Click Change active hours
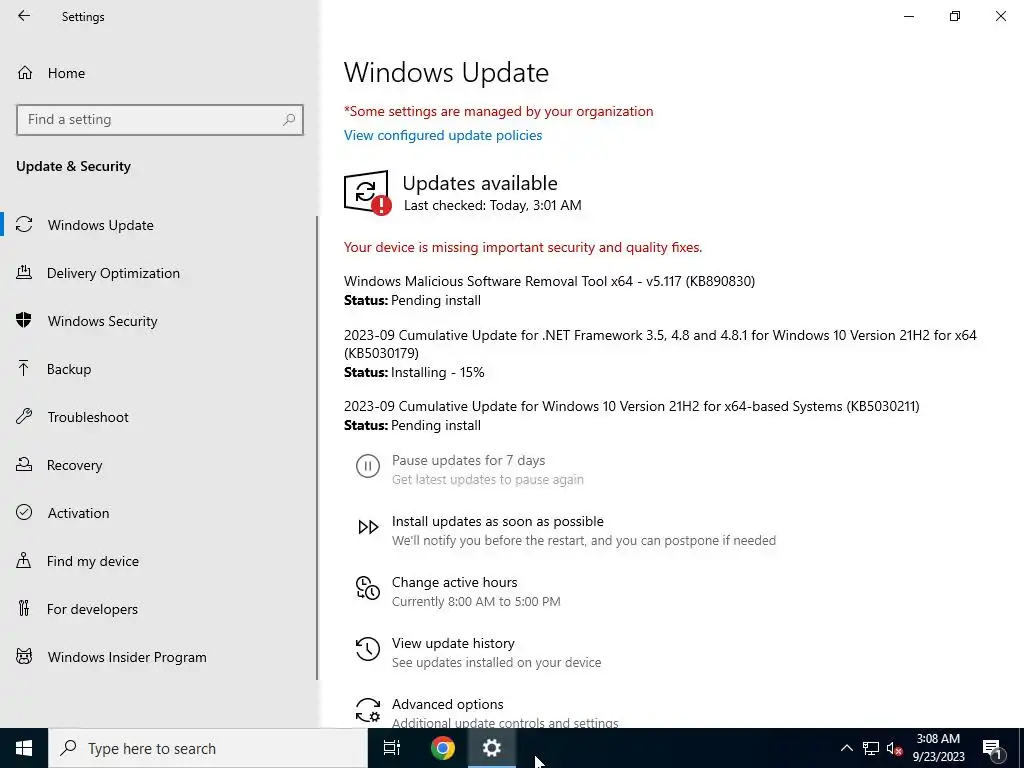The image size is (1024, 768). (455, 582)
